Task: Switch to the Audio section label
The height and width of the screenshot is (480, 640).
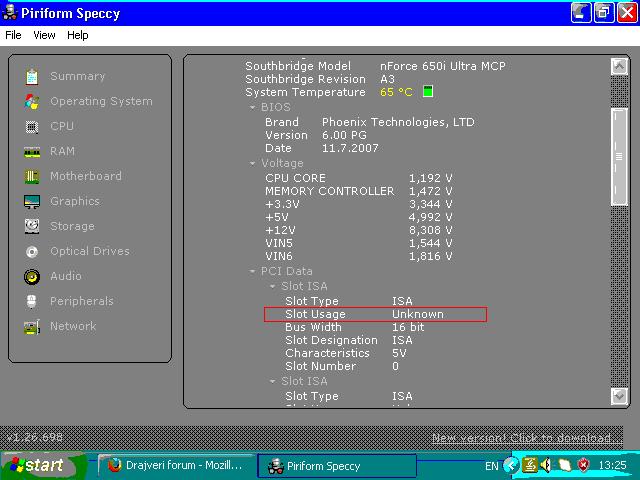Action: tap(66, 276)
